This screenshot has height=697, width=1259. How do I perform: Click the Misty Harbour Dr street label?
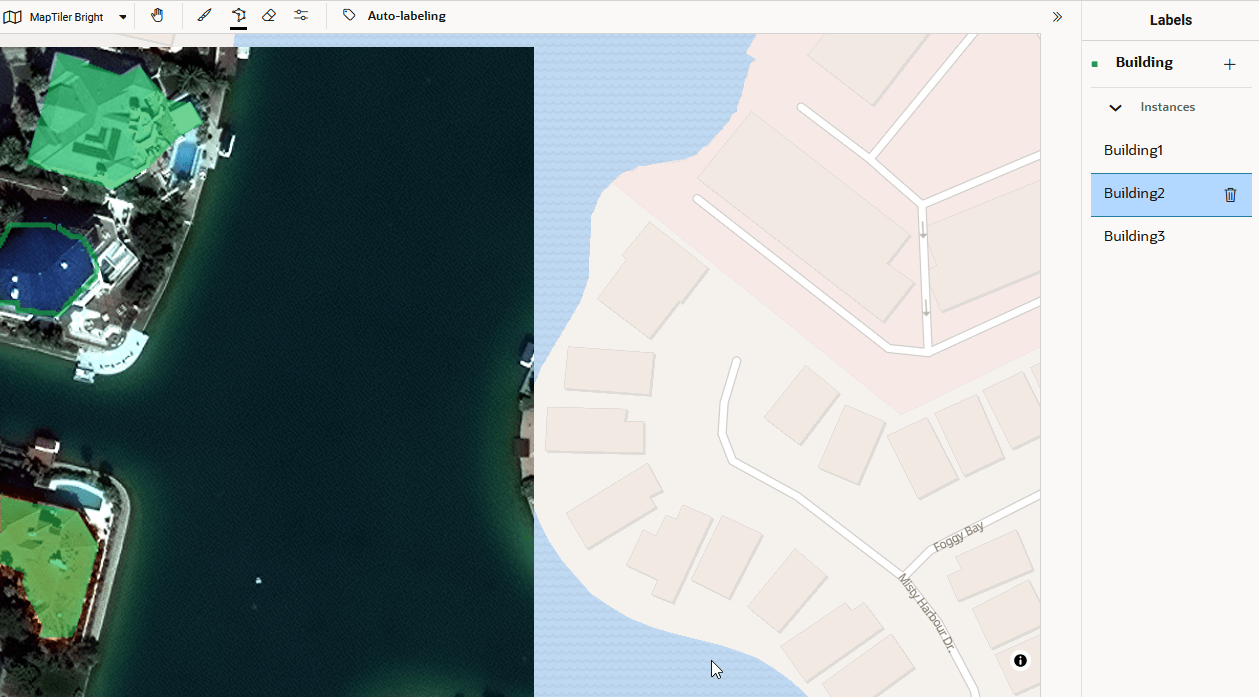[x=927, y=612]
